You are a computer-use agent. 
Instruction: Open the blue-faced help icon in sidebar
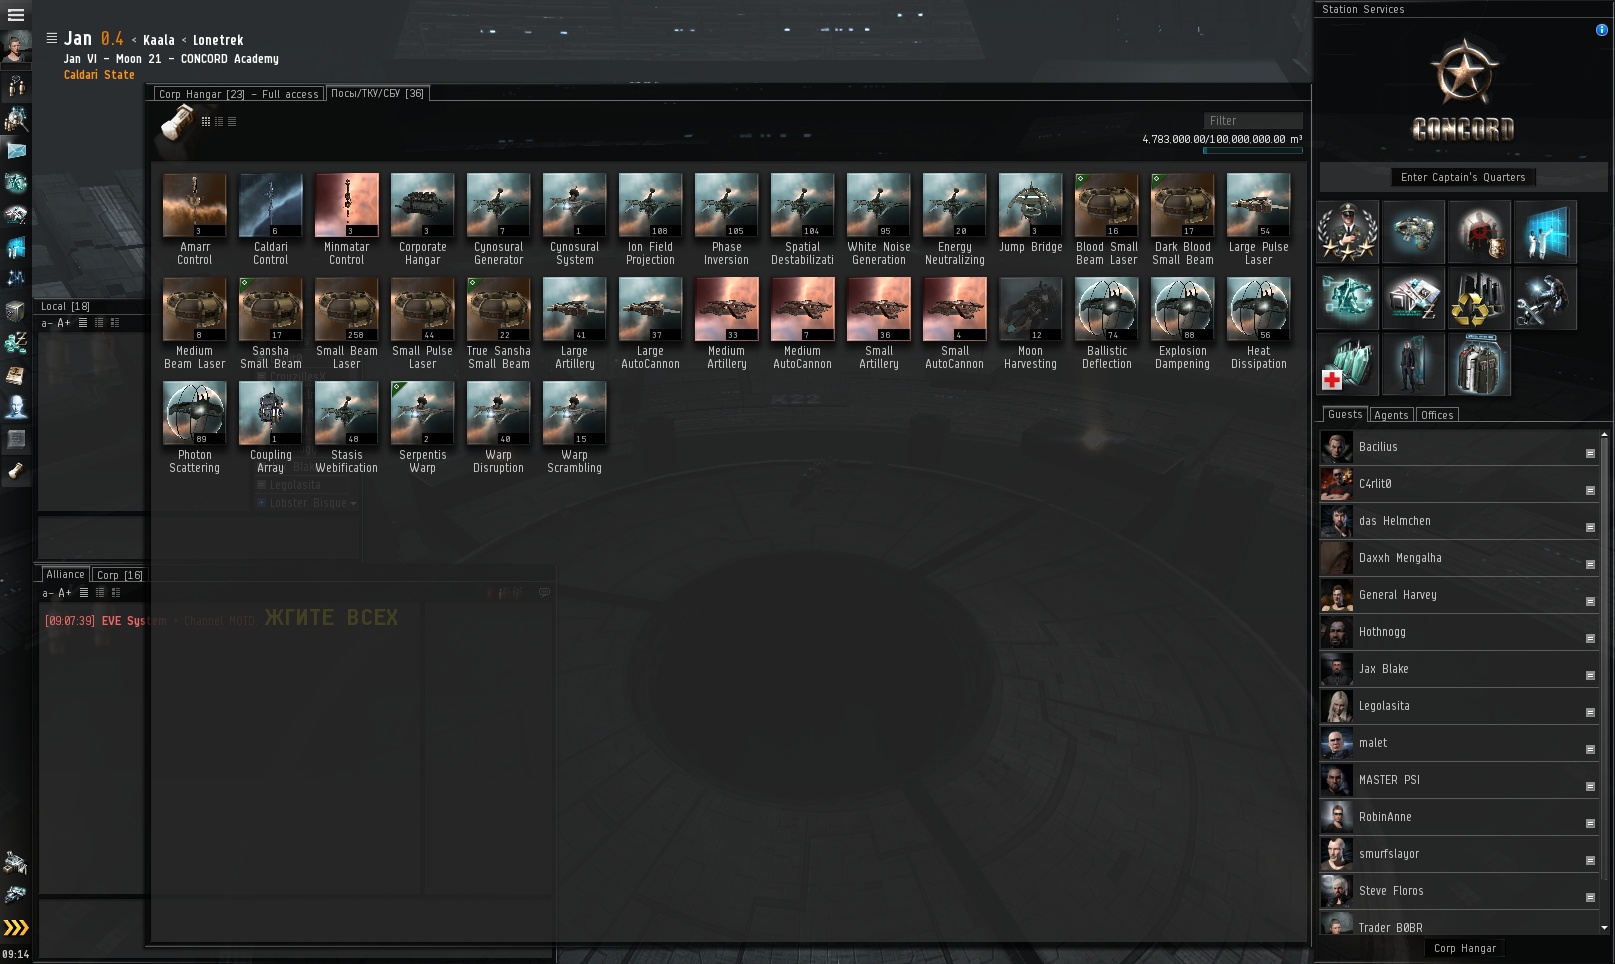pyautogui.click(x=16, y=407)
